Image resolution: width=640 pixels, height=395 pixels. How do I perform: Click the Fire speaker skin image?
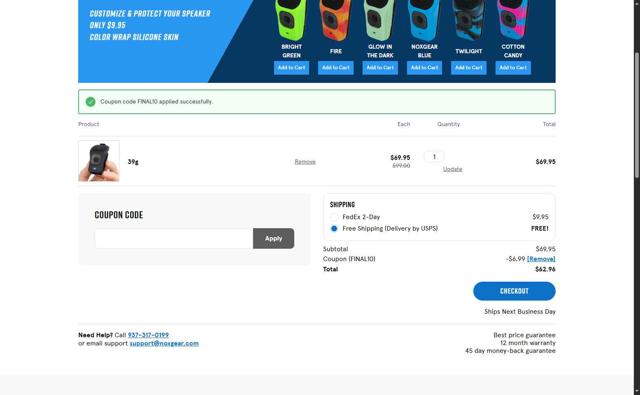335,20
